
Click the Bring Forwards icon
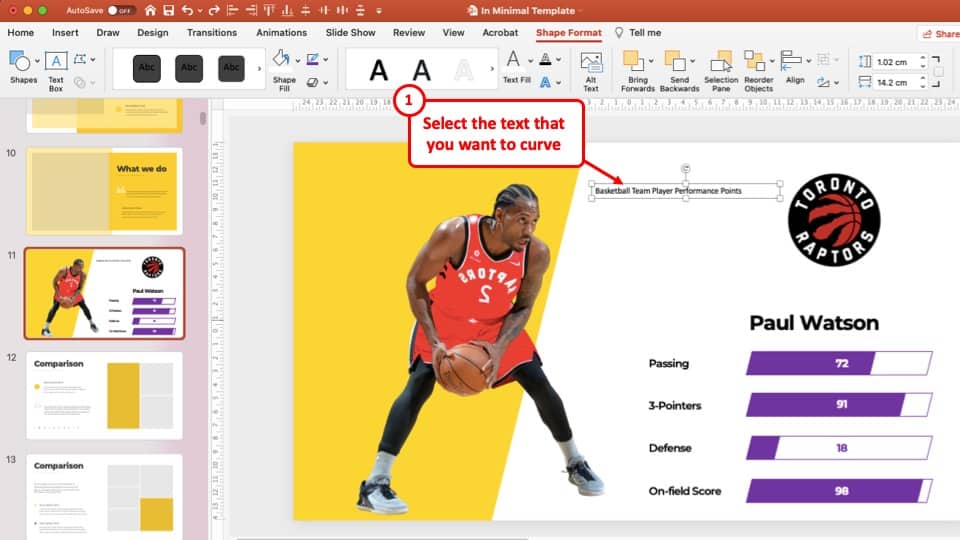[x=632, y=61]
